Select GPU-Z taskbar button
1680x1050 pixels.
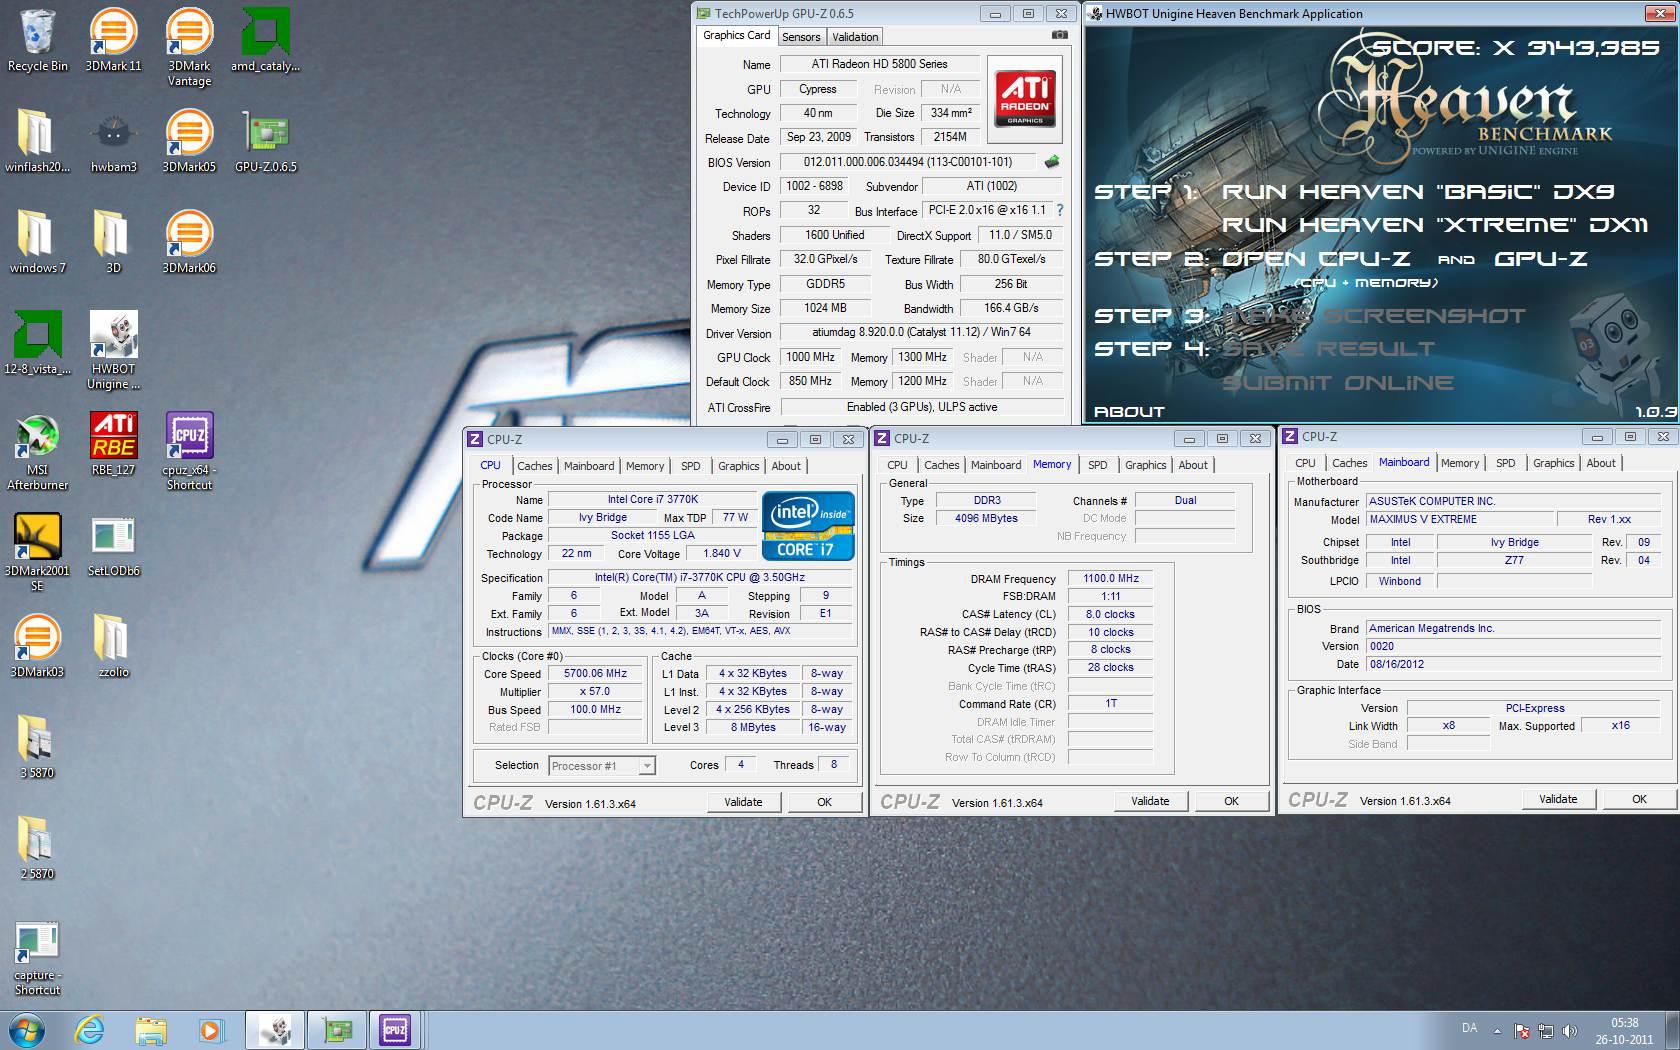(x=335, y=1030)
